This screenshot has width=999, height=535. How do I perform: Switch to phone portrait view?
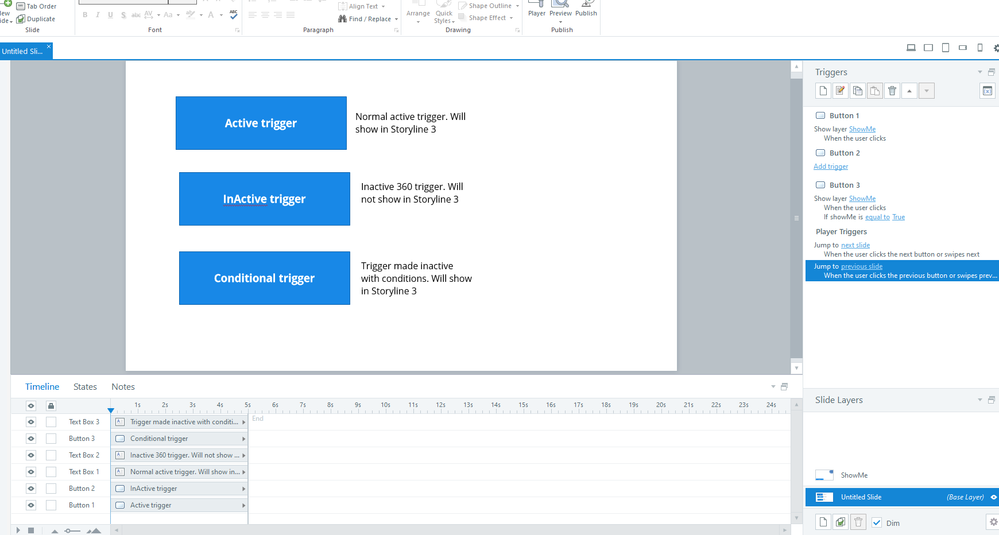(980, 48)
